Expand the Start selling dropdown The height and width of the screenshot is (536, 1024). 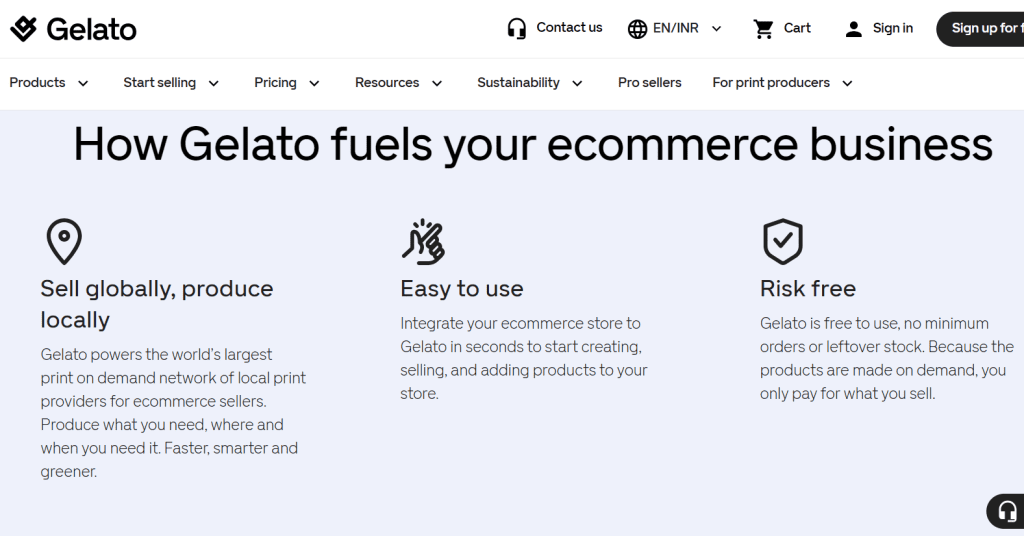(171, 83)
